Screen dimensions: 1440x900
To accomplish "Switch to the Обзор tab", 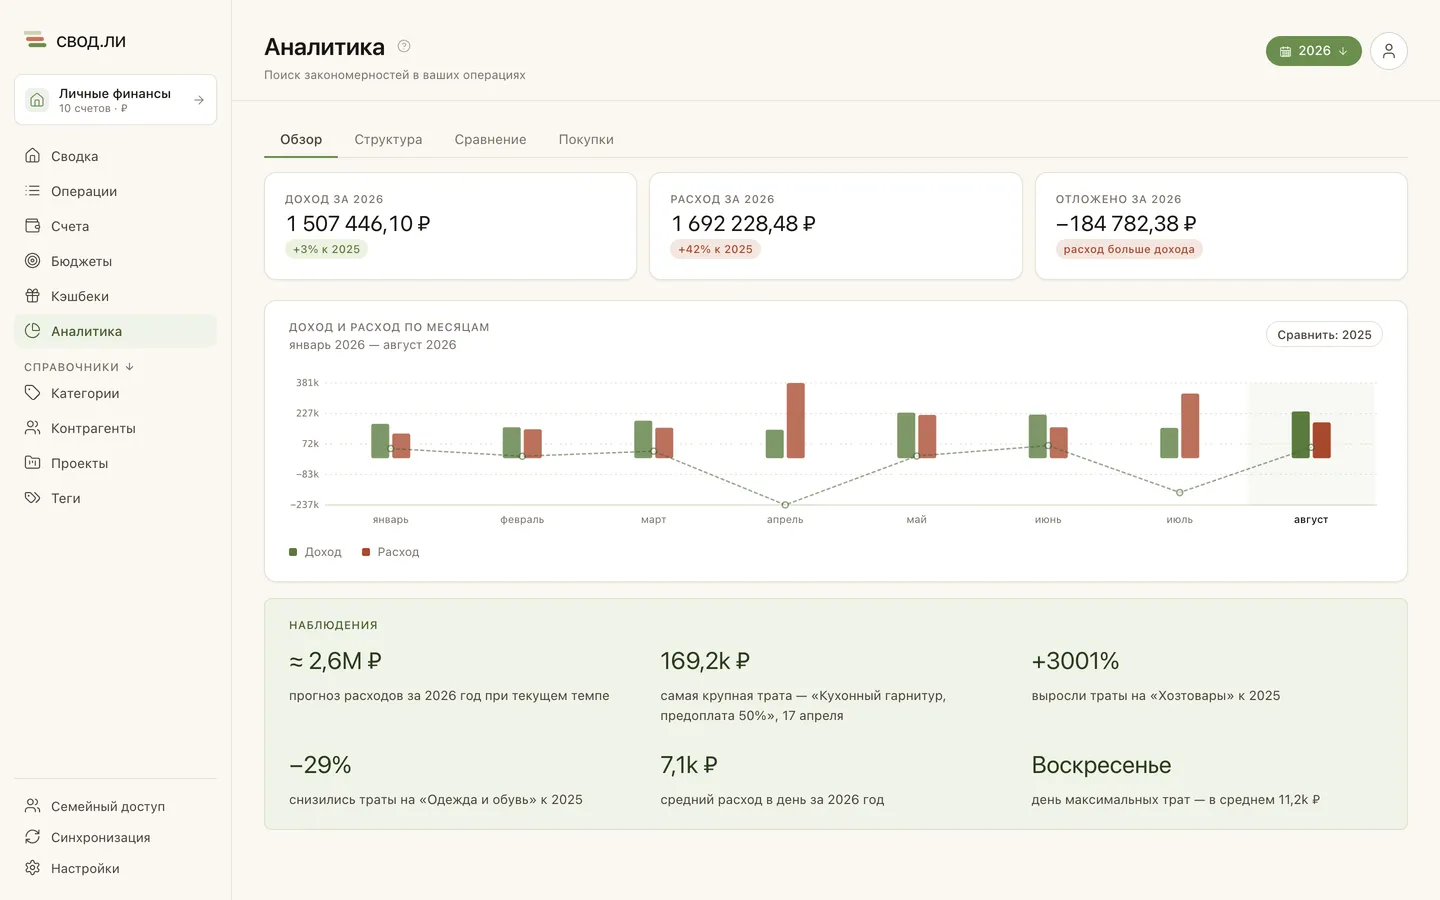I will 301,140.
